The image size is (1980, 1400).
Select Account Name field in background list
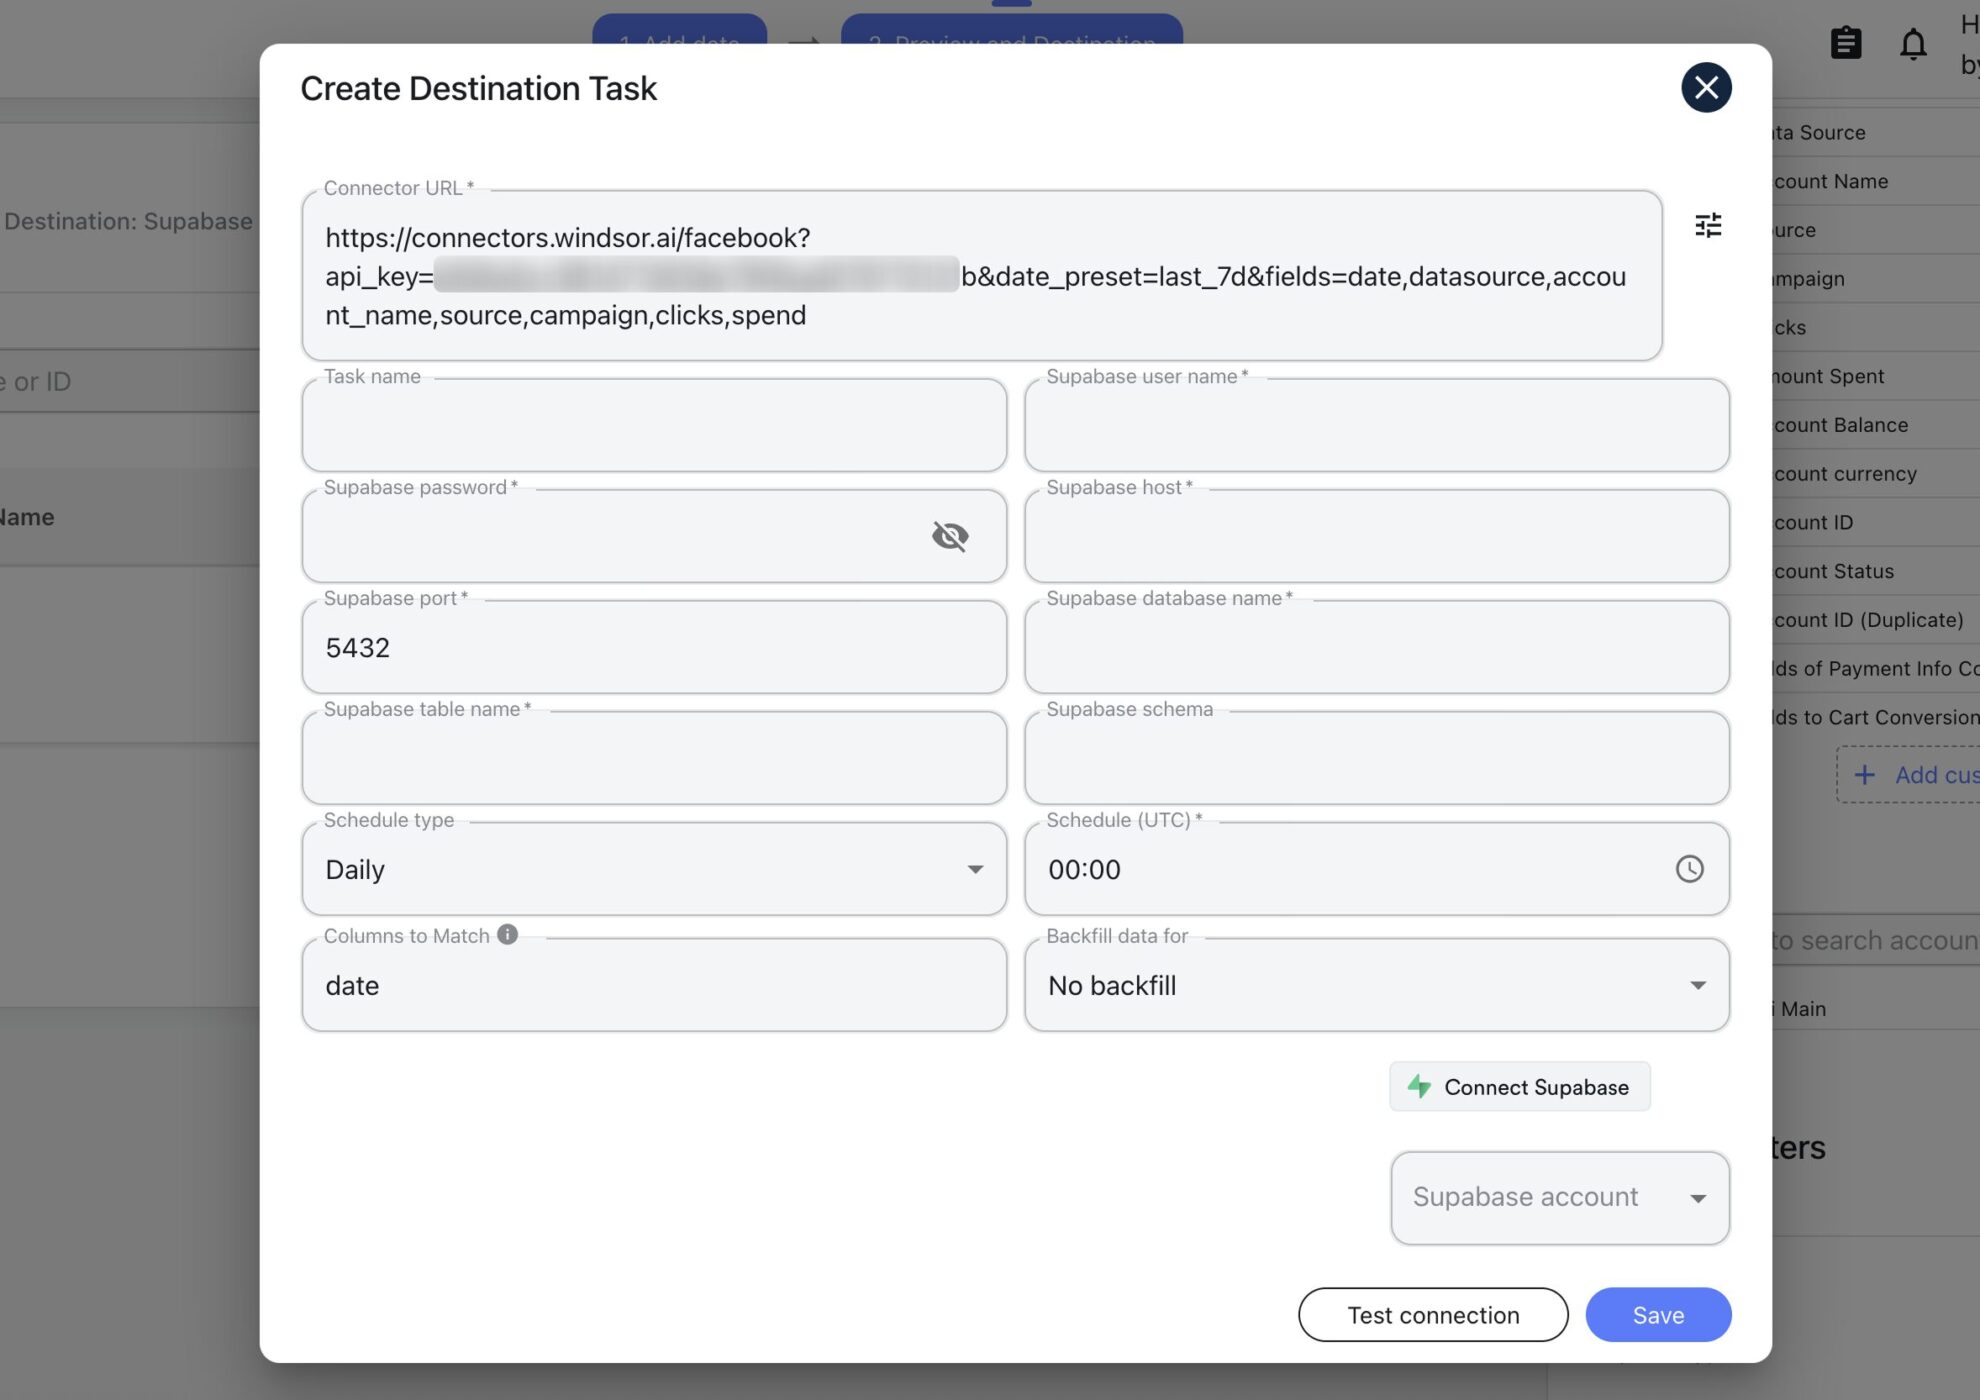click(1876, 181)
